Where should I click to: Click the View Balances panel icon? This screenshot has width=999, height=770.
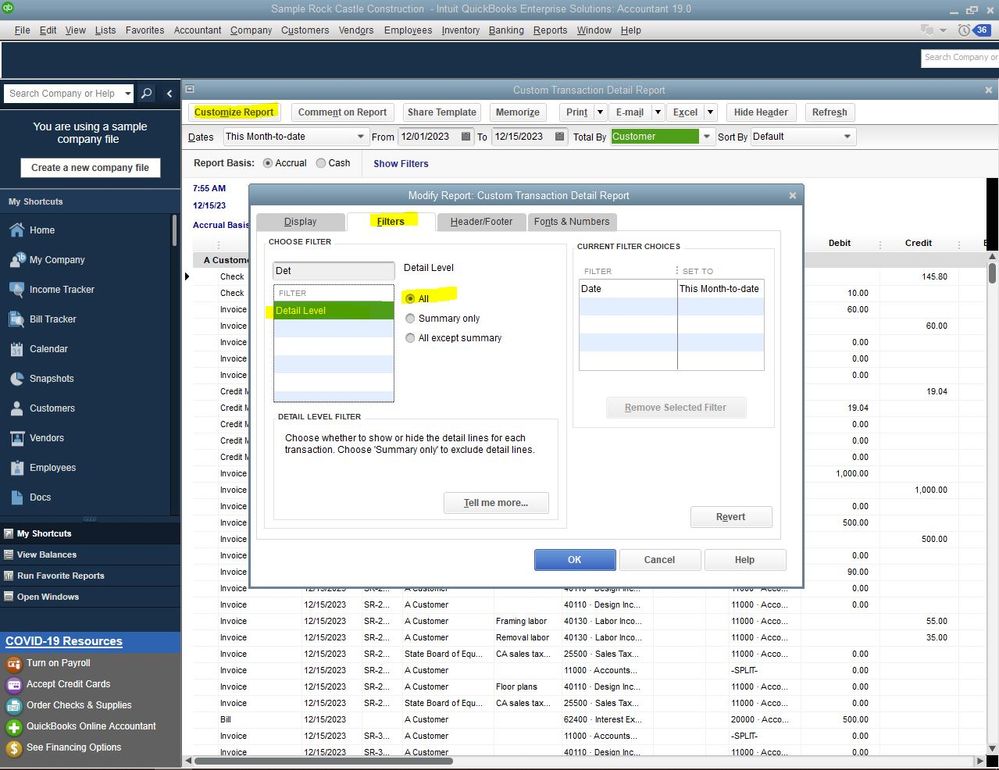click(x=8, y=555)
